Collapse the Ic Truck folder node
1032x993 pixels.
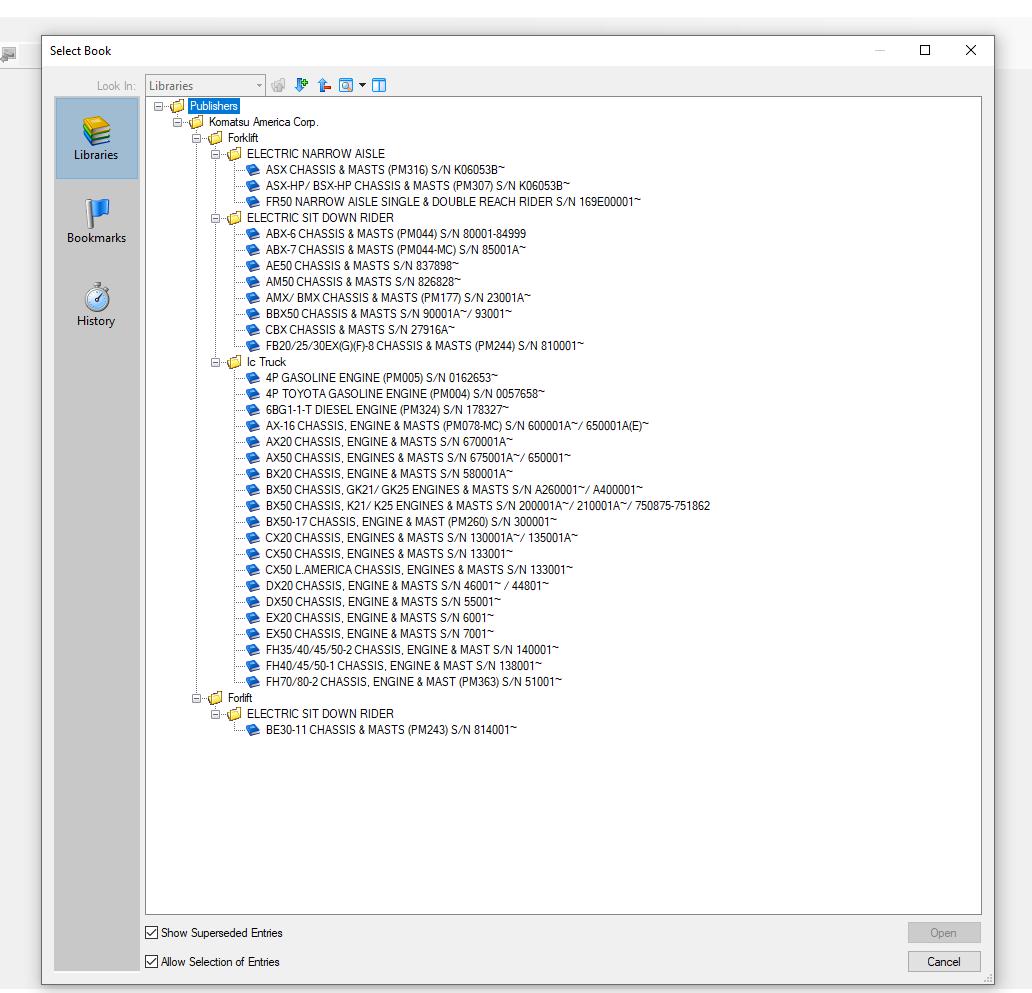coord(216,362)
